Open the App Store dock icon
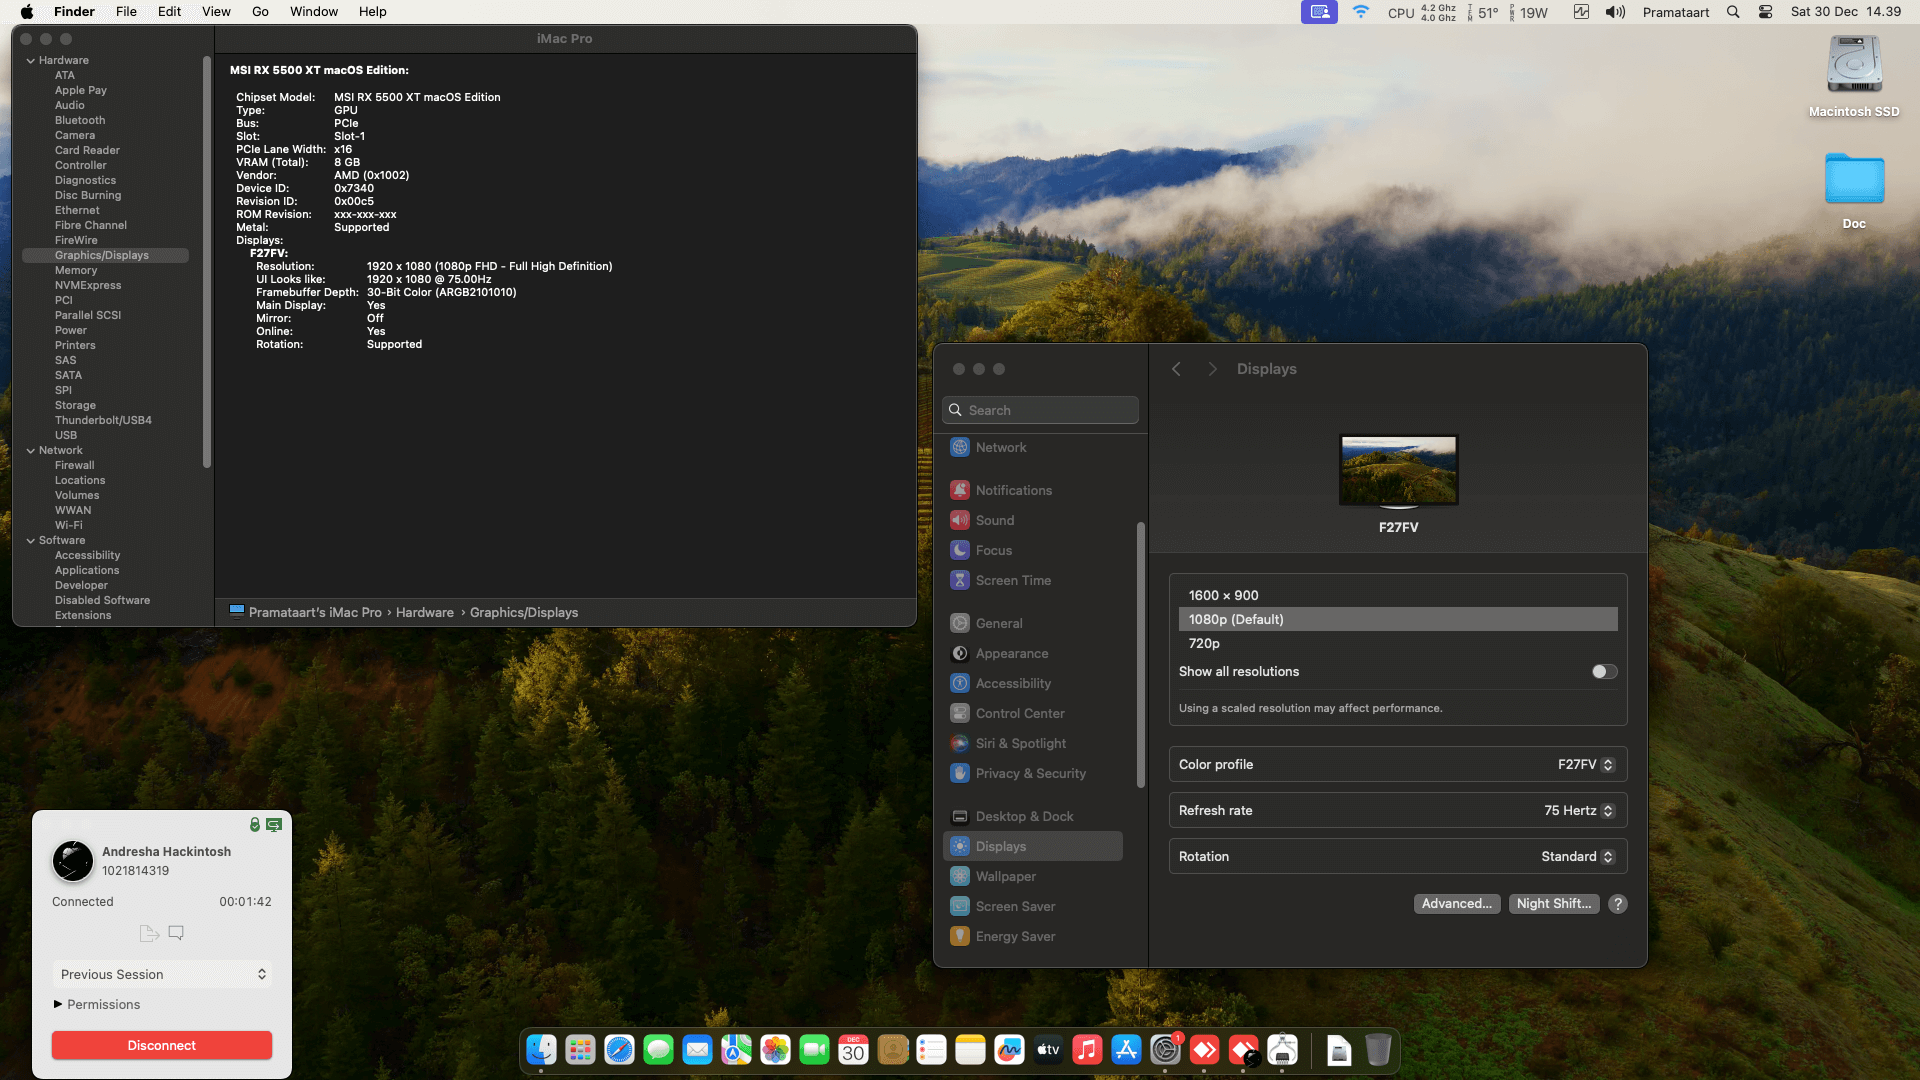Viewport: 1920px width, 1080px height. (1126, 1050)
